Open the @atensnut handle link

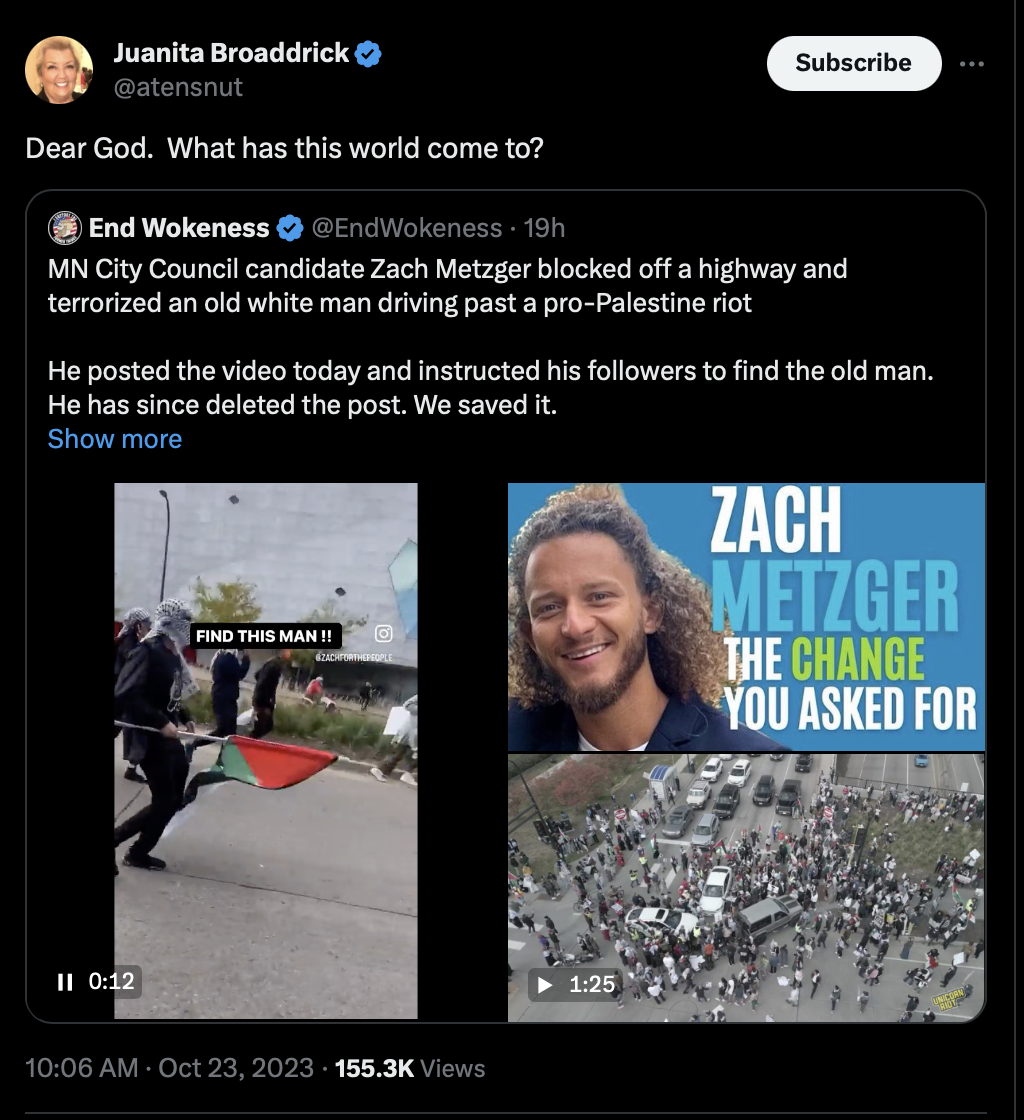[178, 88]
